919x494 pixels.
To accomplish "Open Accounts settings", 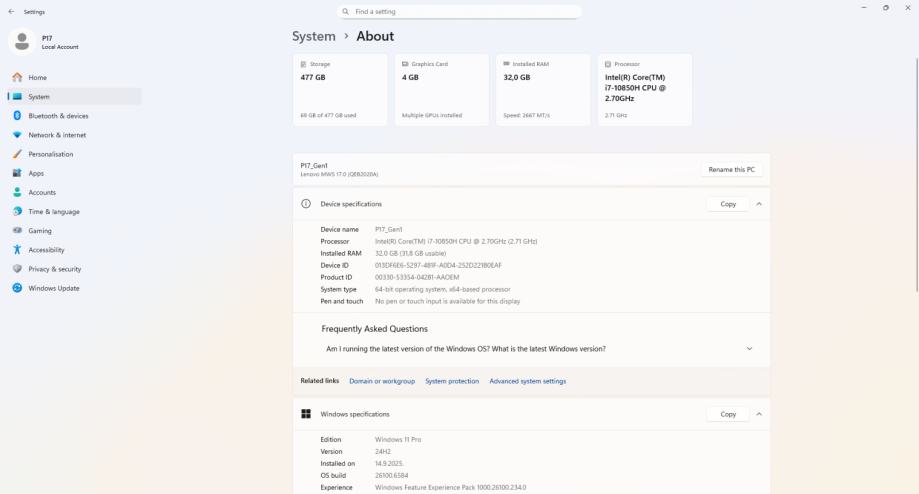I will pyautogui.click(x=42, y=192).
